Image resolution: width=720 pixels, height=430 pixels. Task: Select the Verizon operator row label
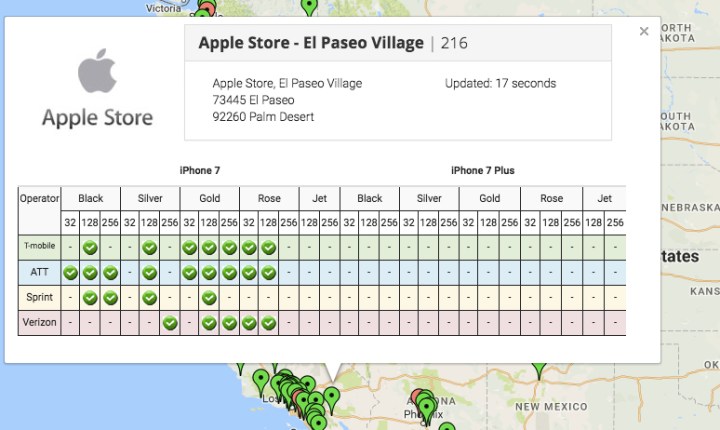pyautogui.click(x=39, y=322)
